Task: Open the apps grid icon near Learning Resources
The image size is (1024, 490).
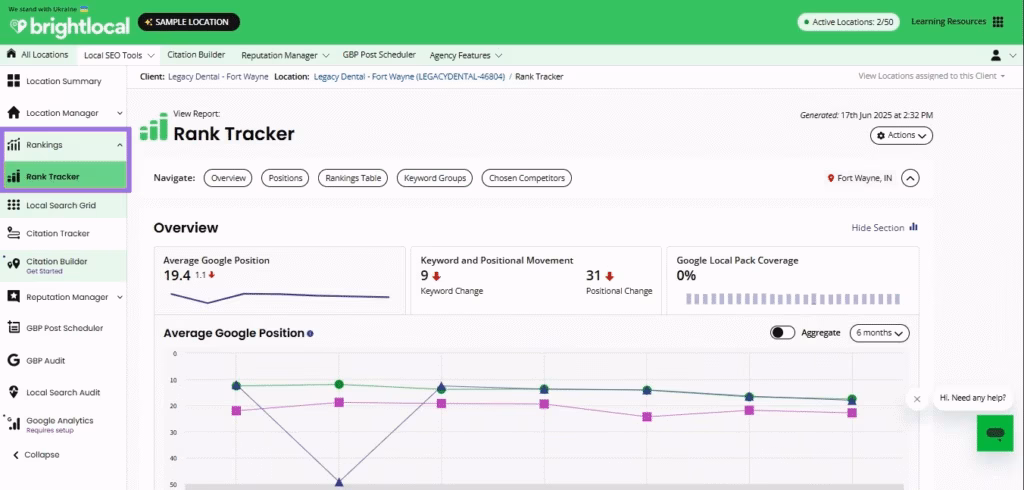Action: coord(997,22)
